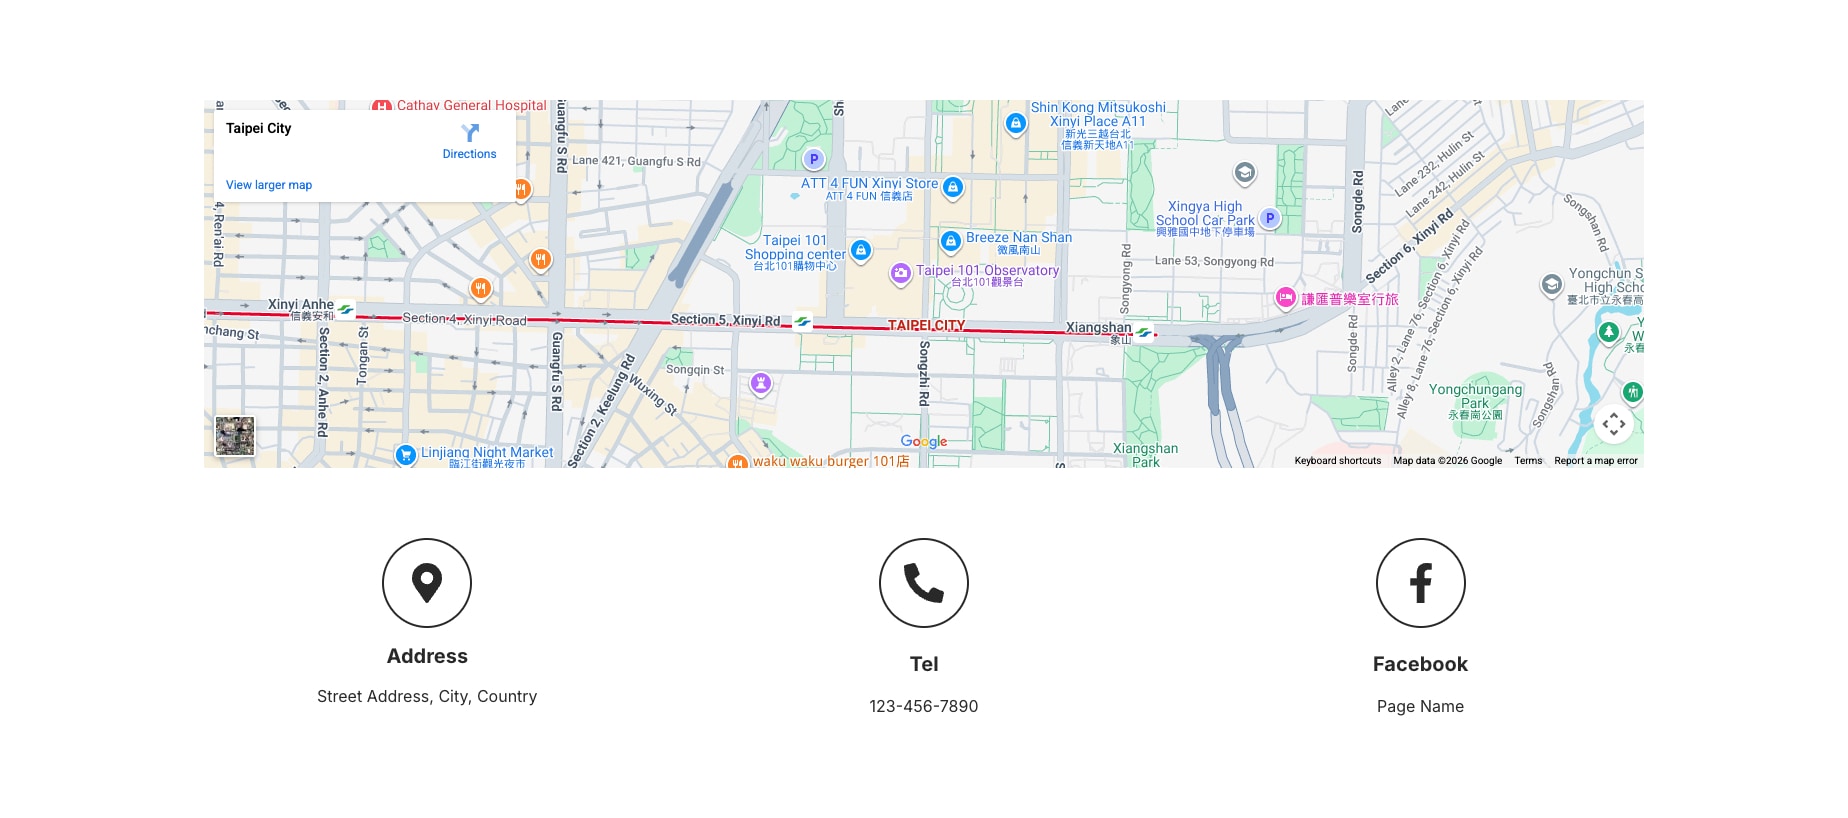1848x818 pixels.
Task: Click the Facebook circle icon
Action: pos(1420,583)
